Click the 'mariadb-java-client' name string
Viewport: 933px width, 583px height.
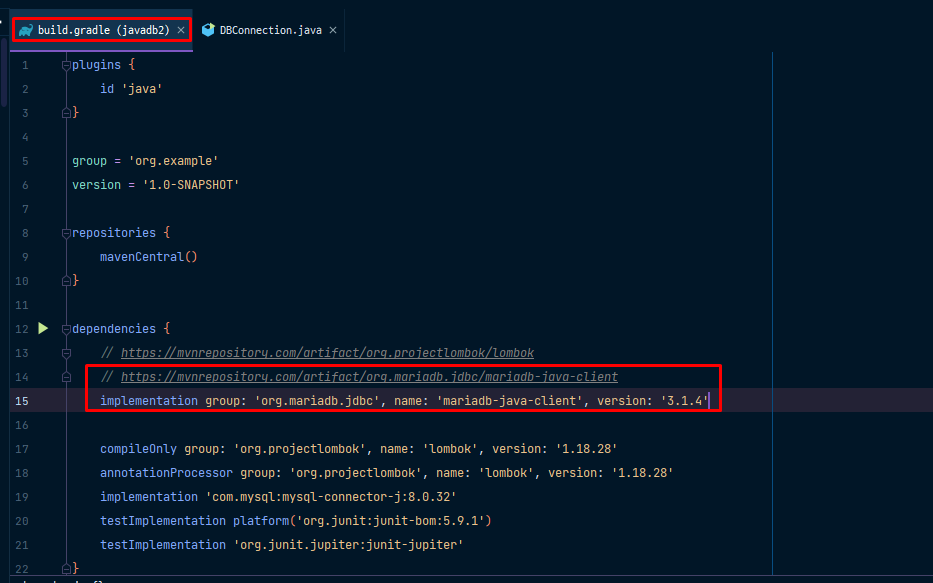pos(509,400)
